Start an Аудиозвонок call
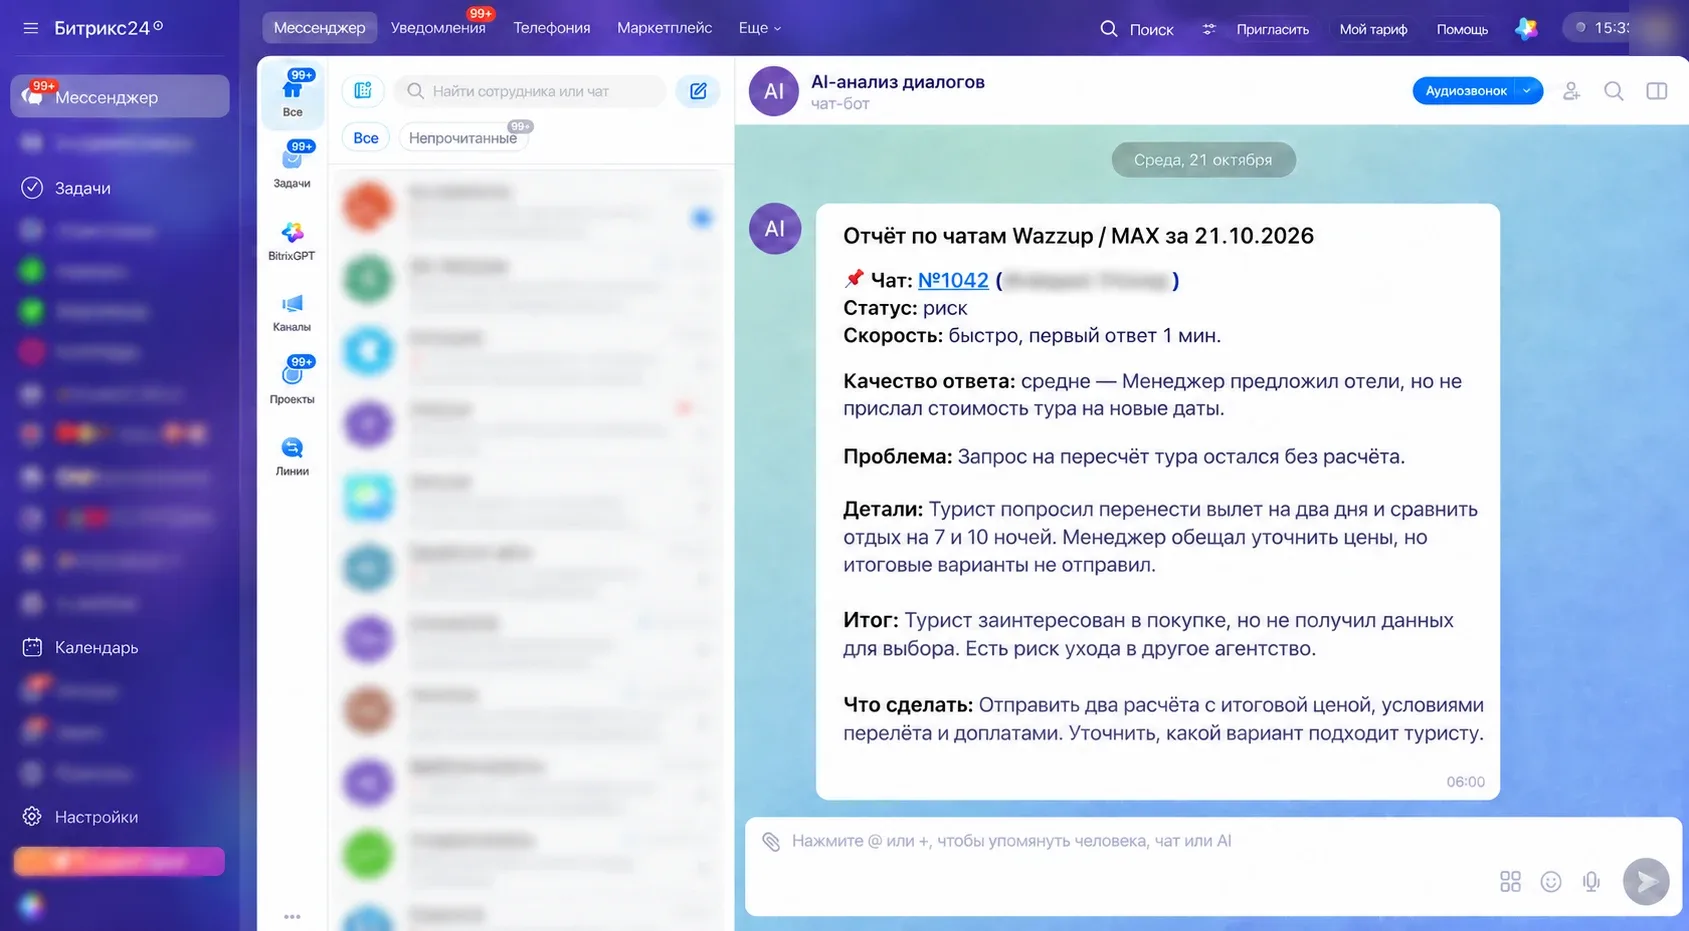The height and width of the screenshot is (931, 1689). pos(1465,91)
